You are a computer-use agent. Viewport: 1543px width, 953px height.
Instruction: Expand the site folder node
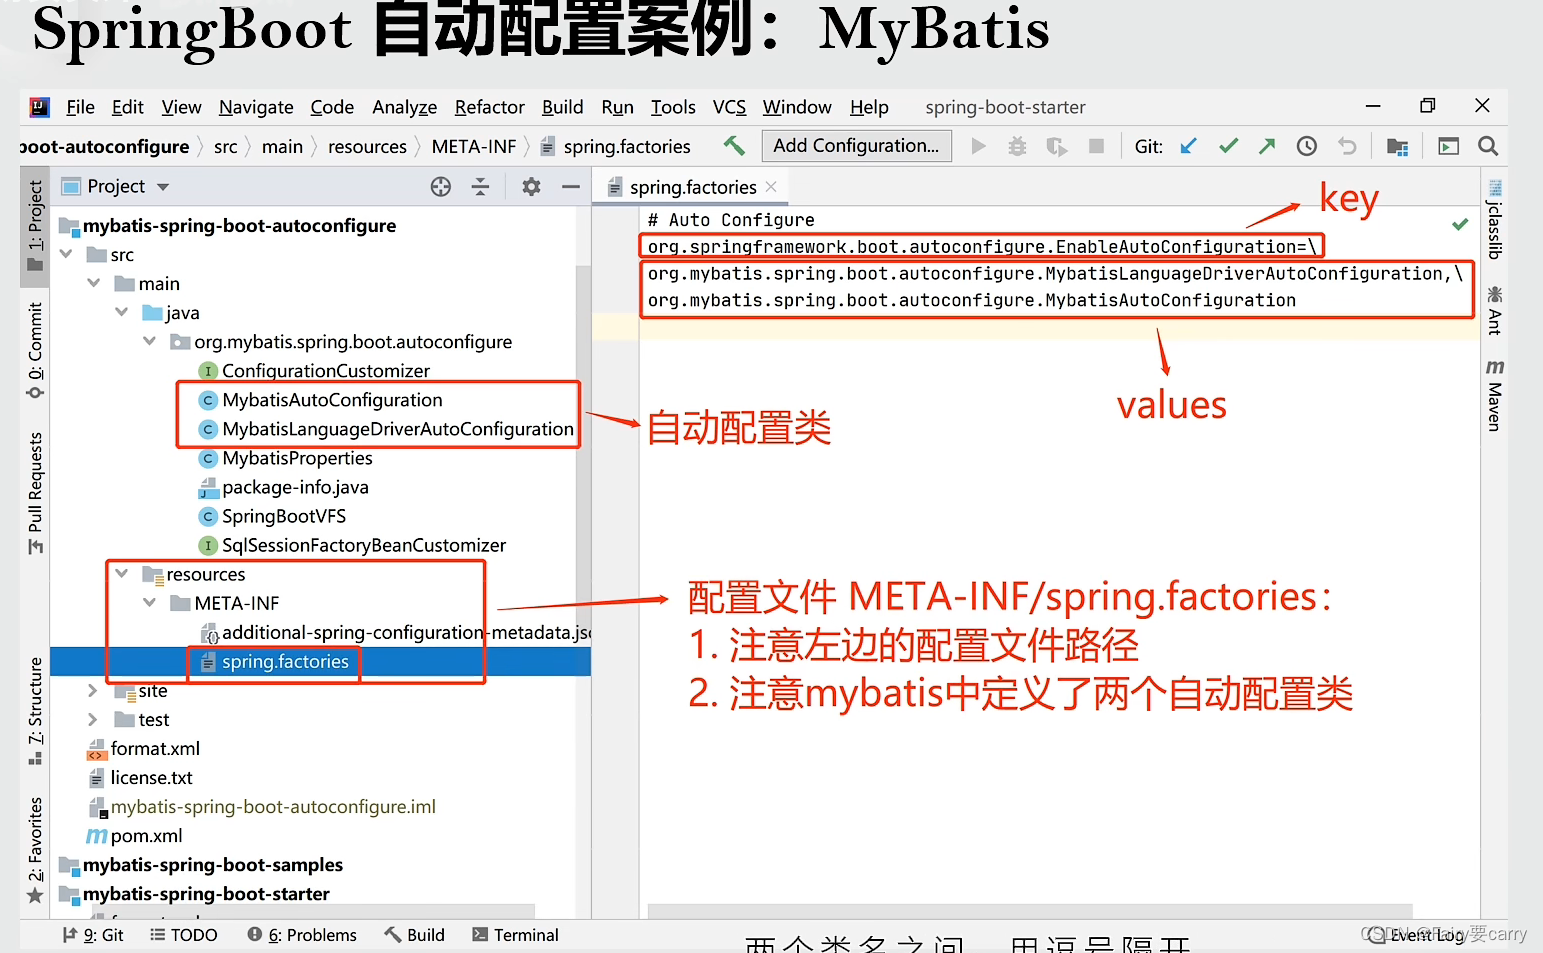click(x=93, y=690)
